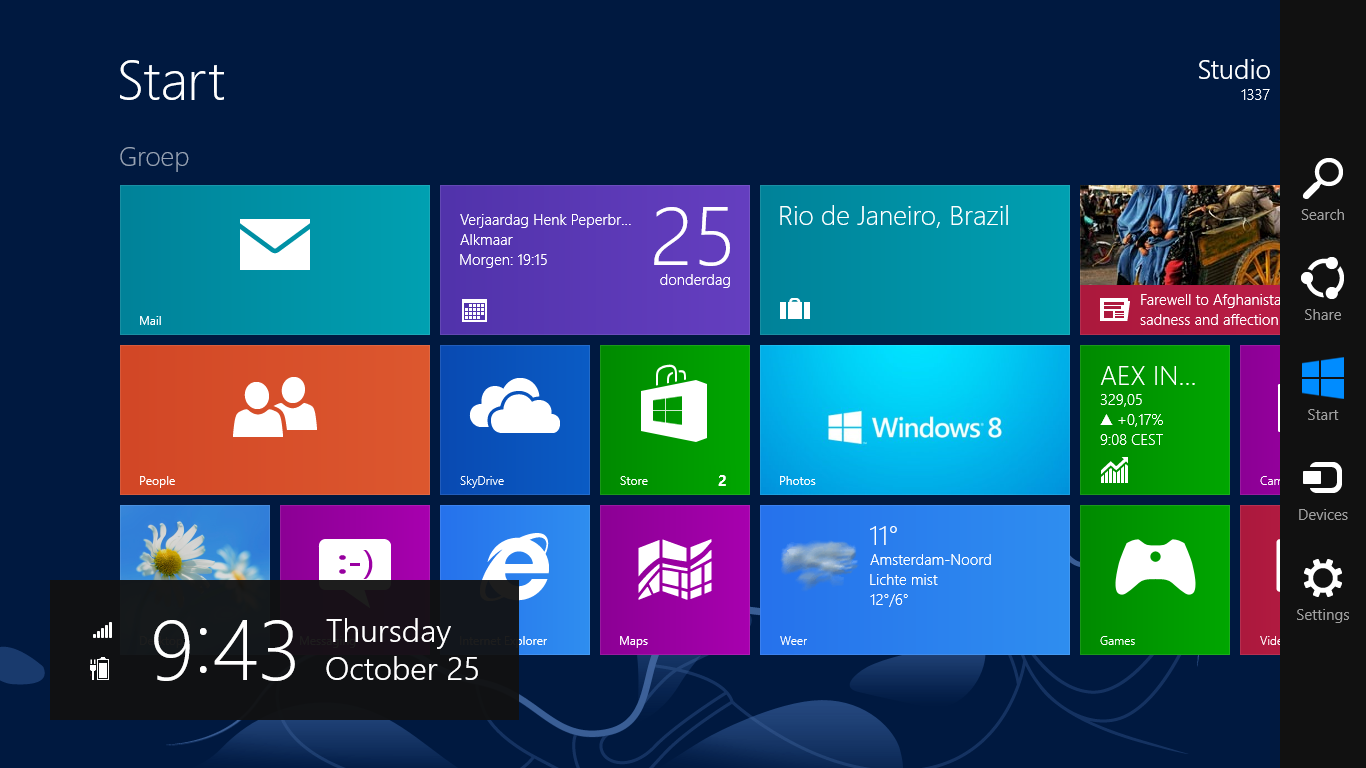Click the Start charm Windows logo

point(1323,379)
